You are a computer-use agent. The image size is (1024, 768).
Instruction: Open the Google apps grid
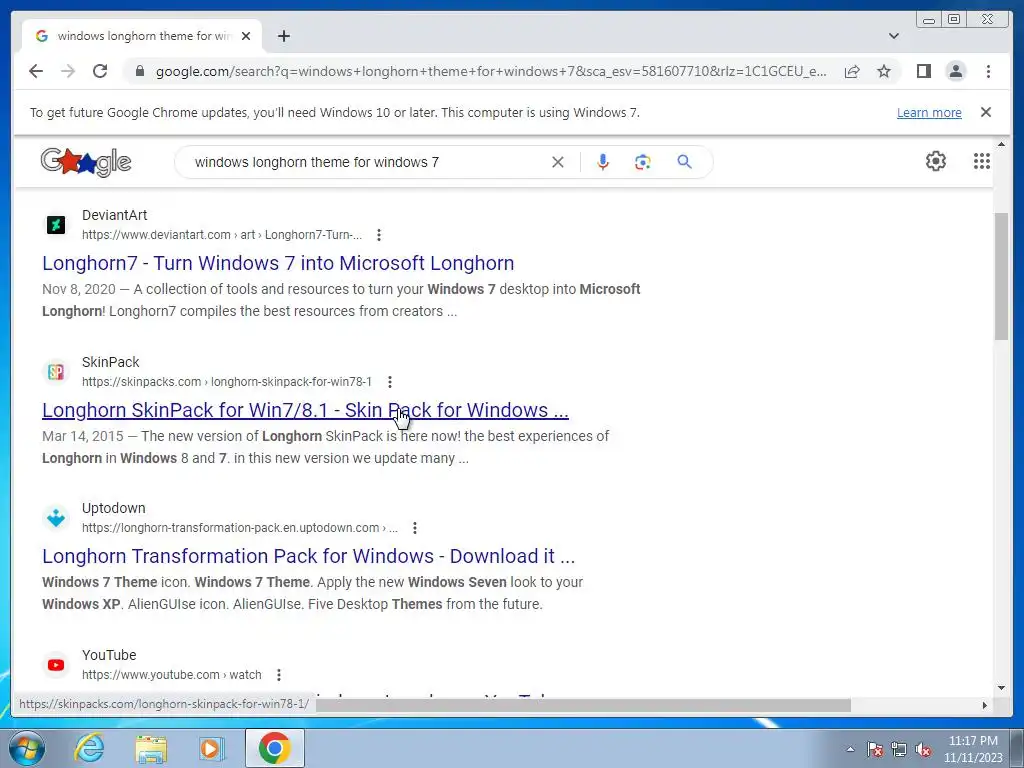[982, 161]
